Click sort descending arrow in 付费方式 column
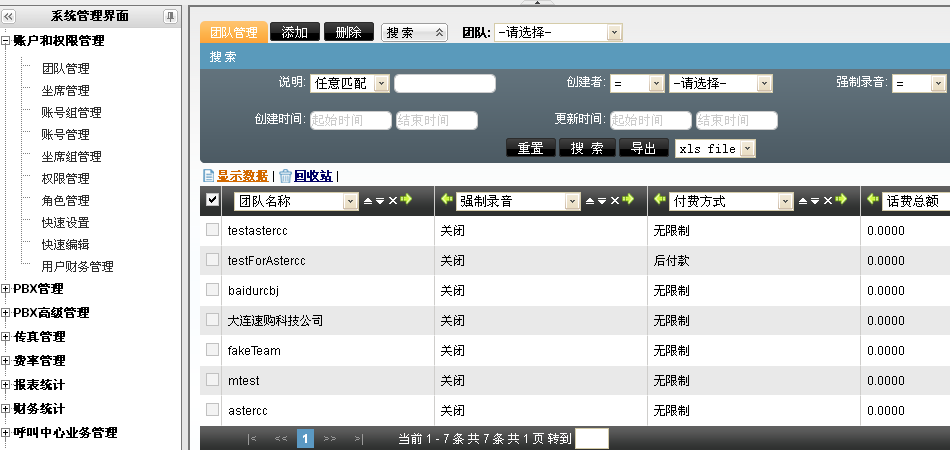950x450 pixels. pos(816,201)
